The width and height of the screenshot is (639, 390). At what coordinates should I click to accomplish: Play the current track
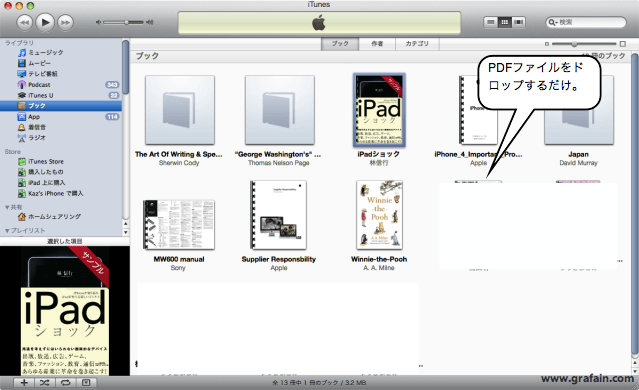[x=45, y=22]
